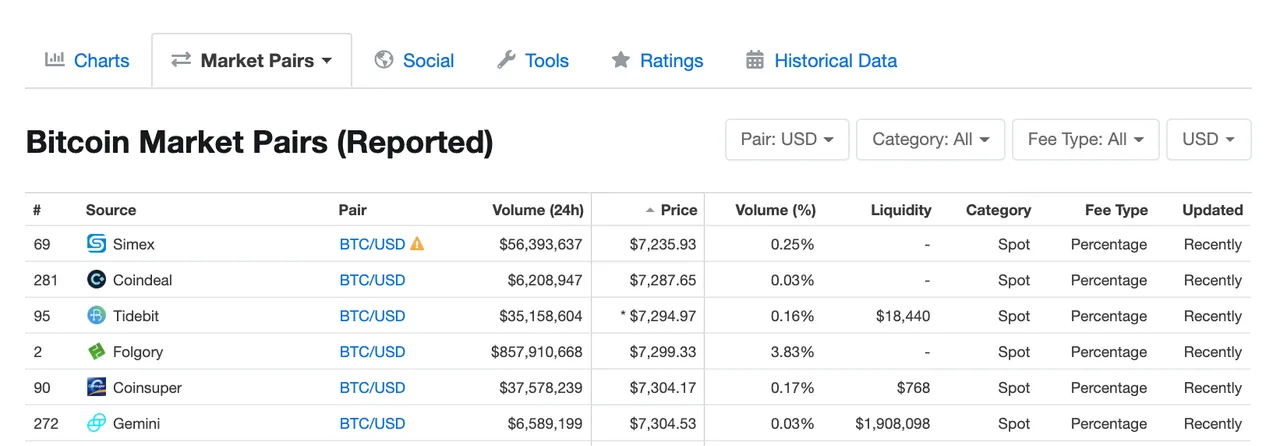Click the price $7,304.53 cell

tap(663, 424)
